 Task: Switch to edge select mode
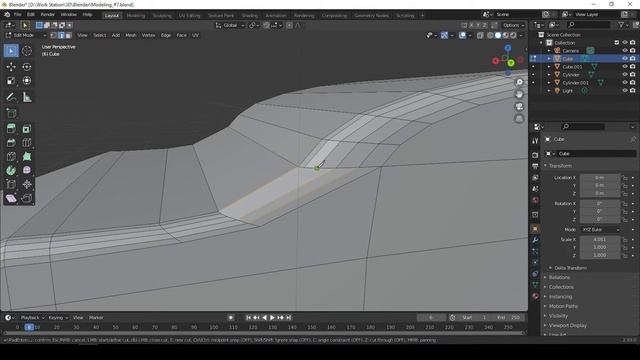pos(61,36)
